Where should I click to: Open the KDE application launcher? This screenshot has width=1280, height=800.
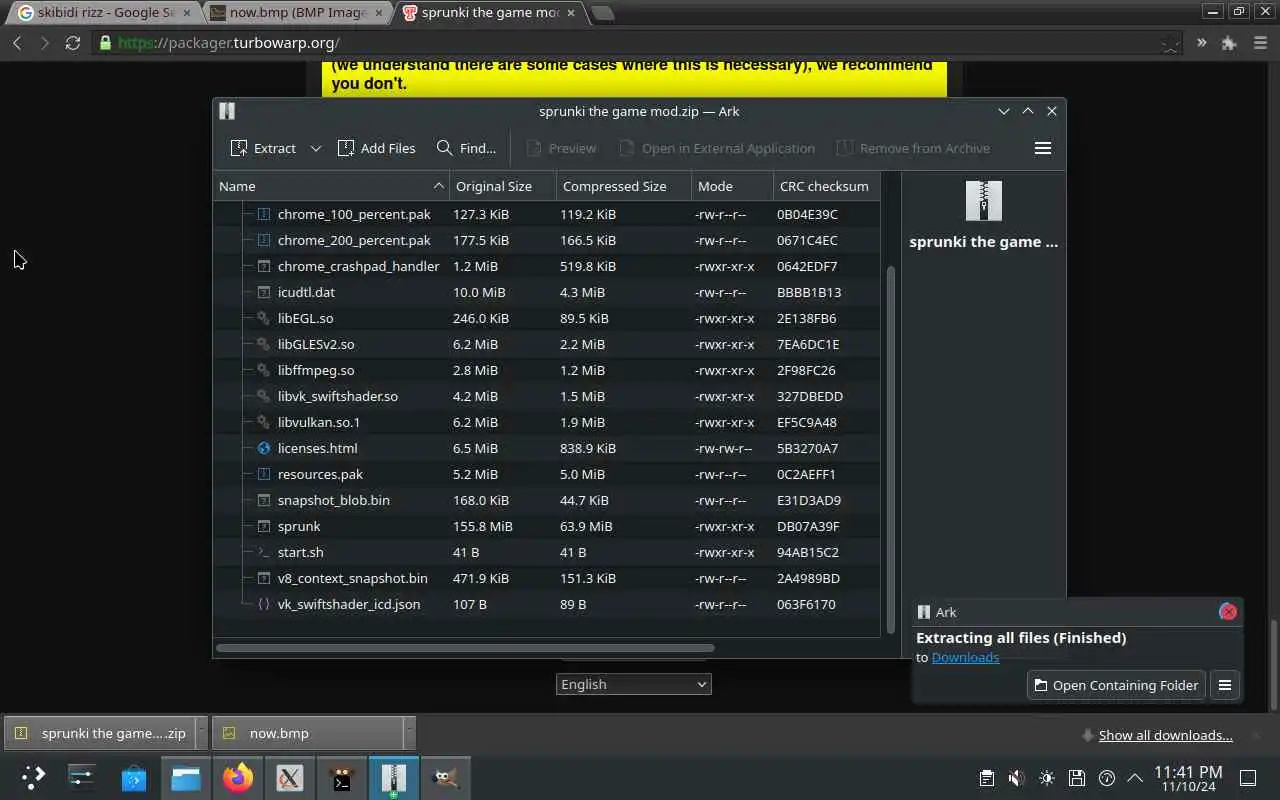[32, 777]
